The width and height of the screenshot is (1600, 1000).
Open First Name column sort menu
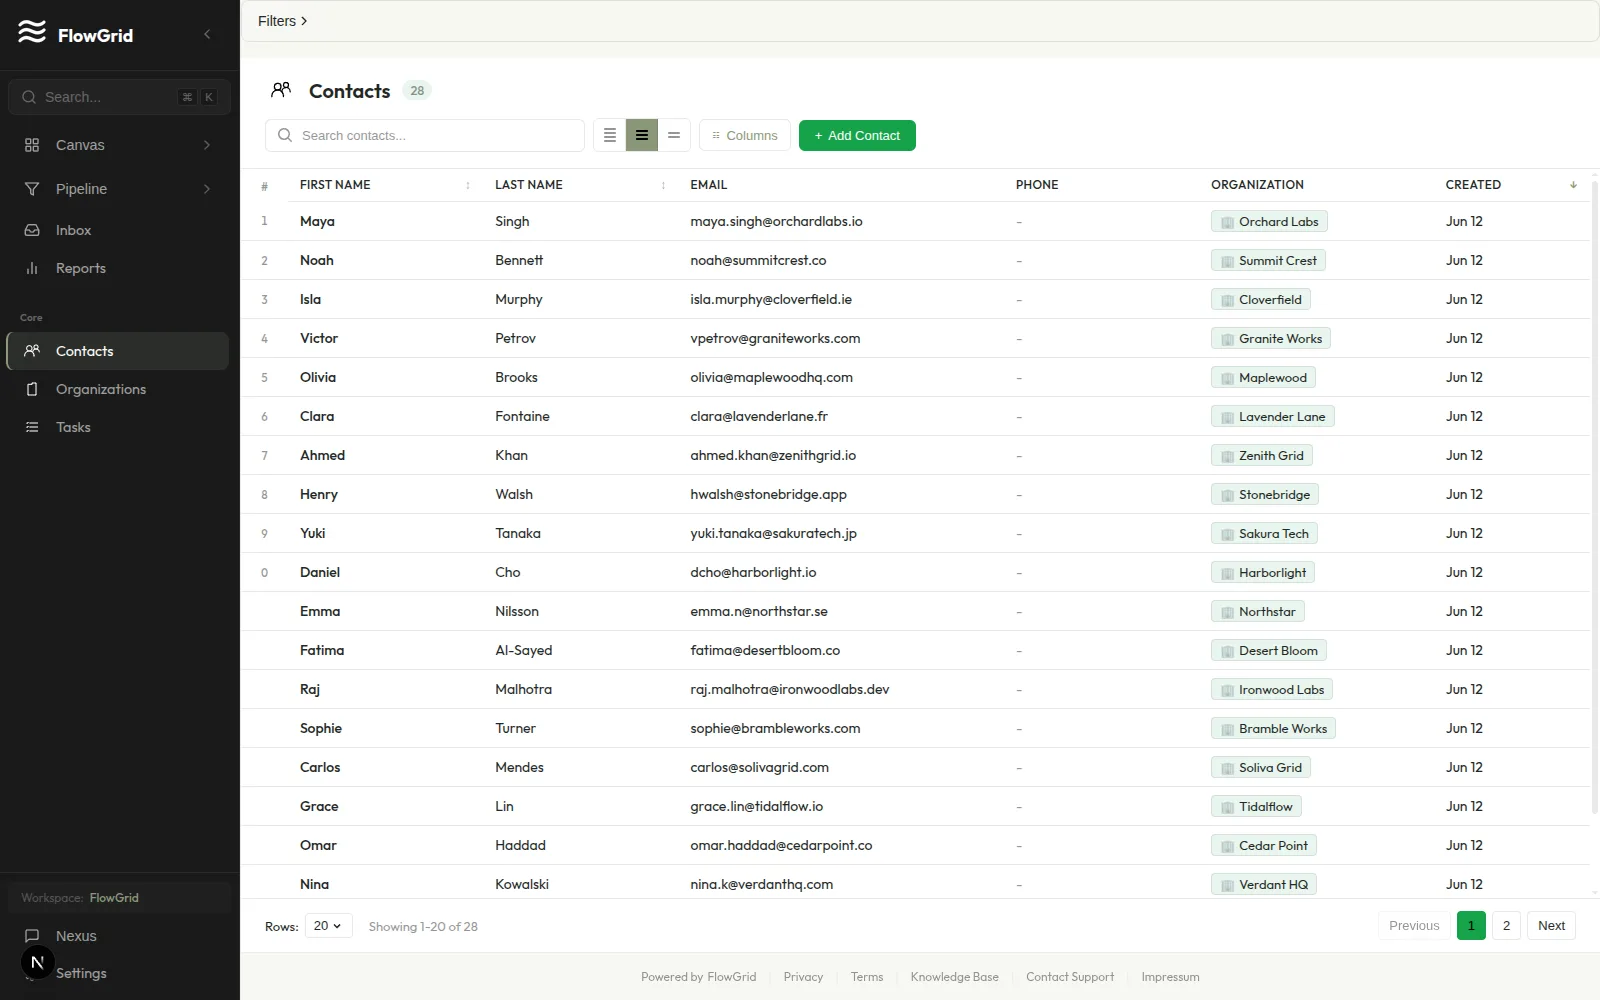click(468, 185)
